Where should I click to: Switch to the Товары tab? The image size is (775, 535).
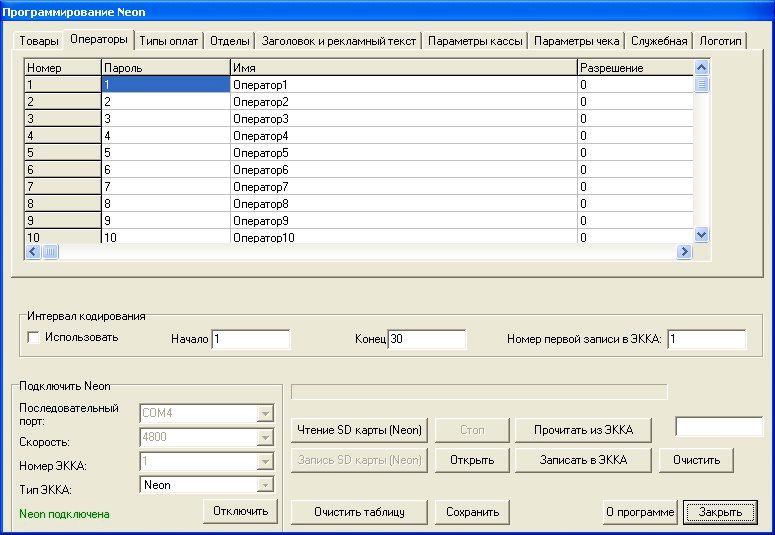[x=39, y=41]
